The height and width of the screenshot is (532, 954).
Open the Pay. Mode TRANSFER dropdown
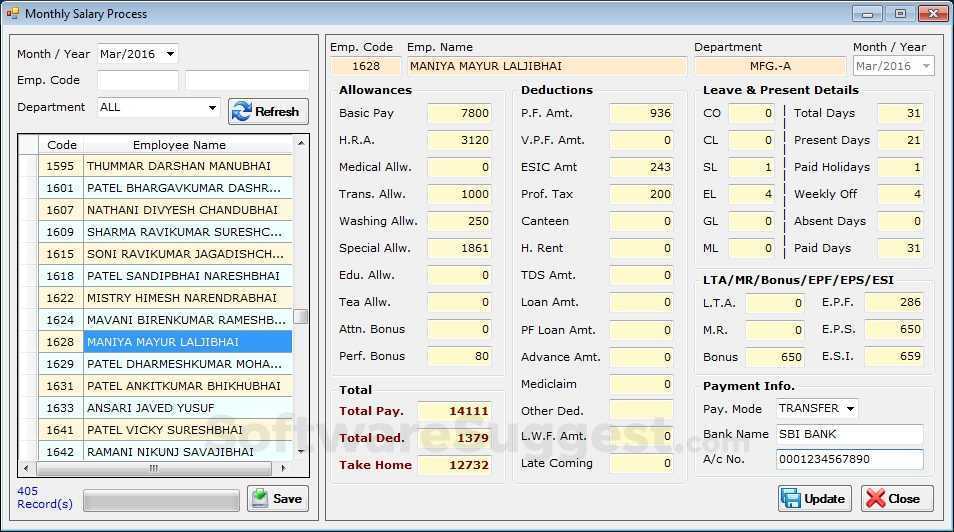click(x=850, y=408)
